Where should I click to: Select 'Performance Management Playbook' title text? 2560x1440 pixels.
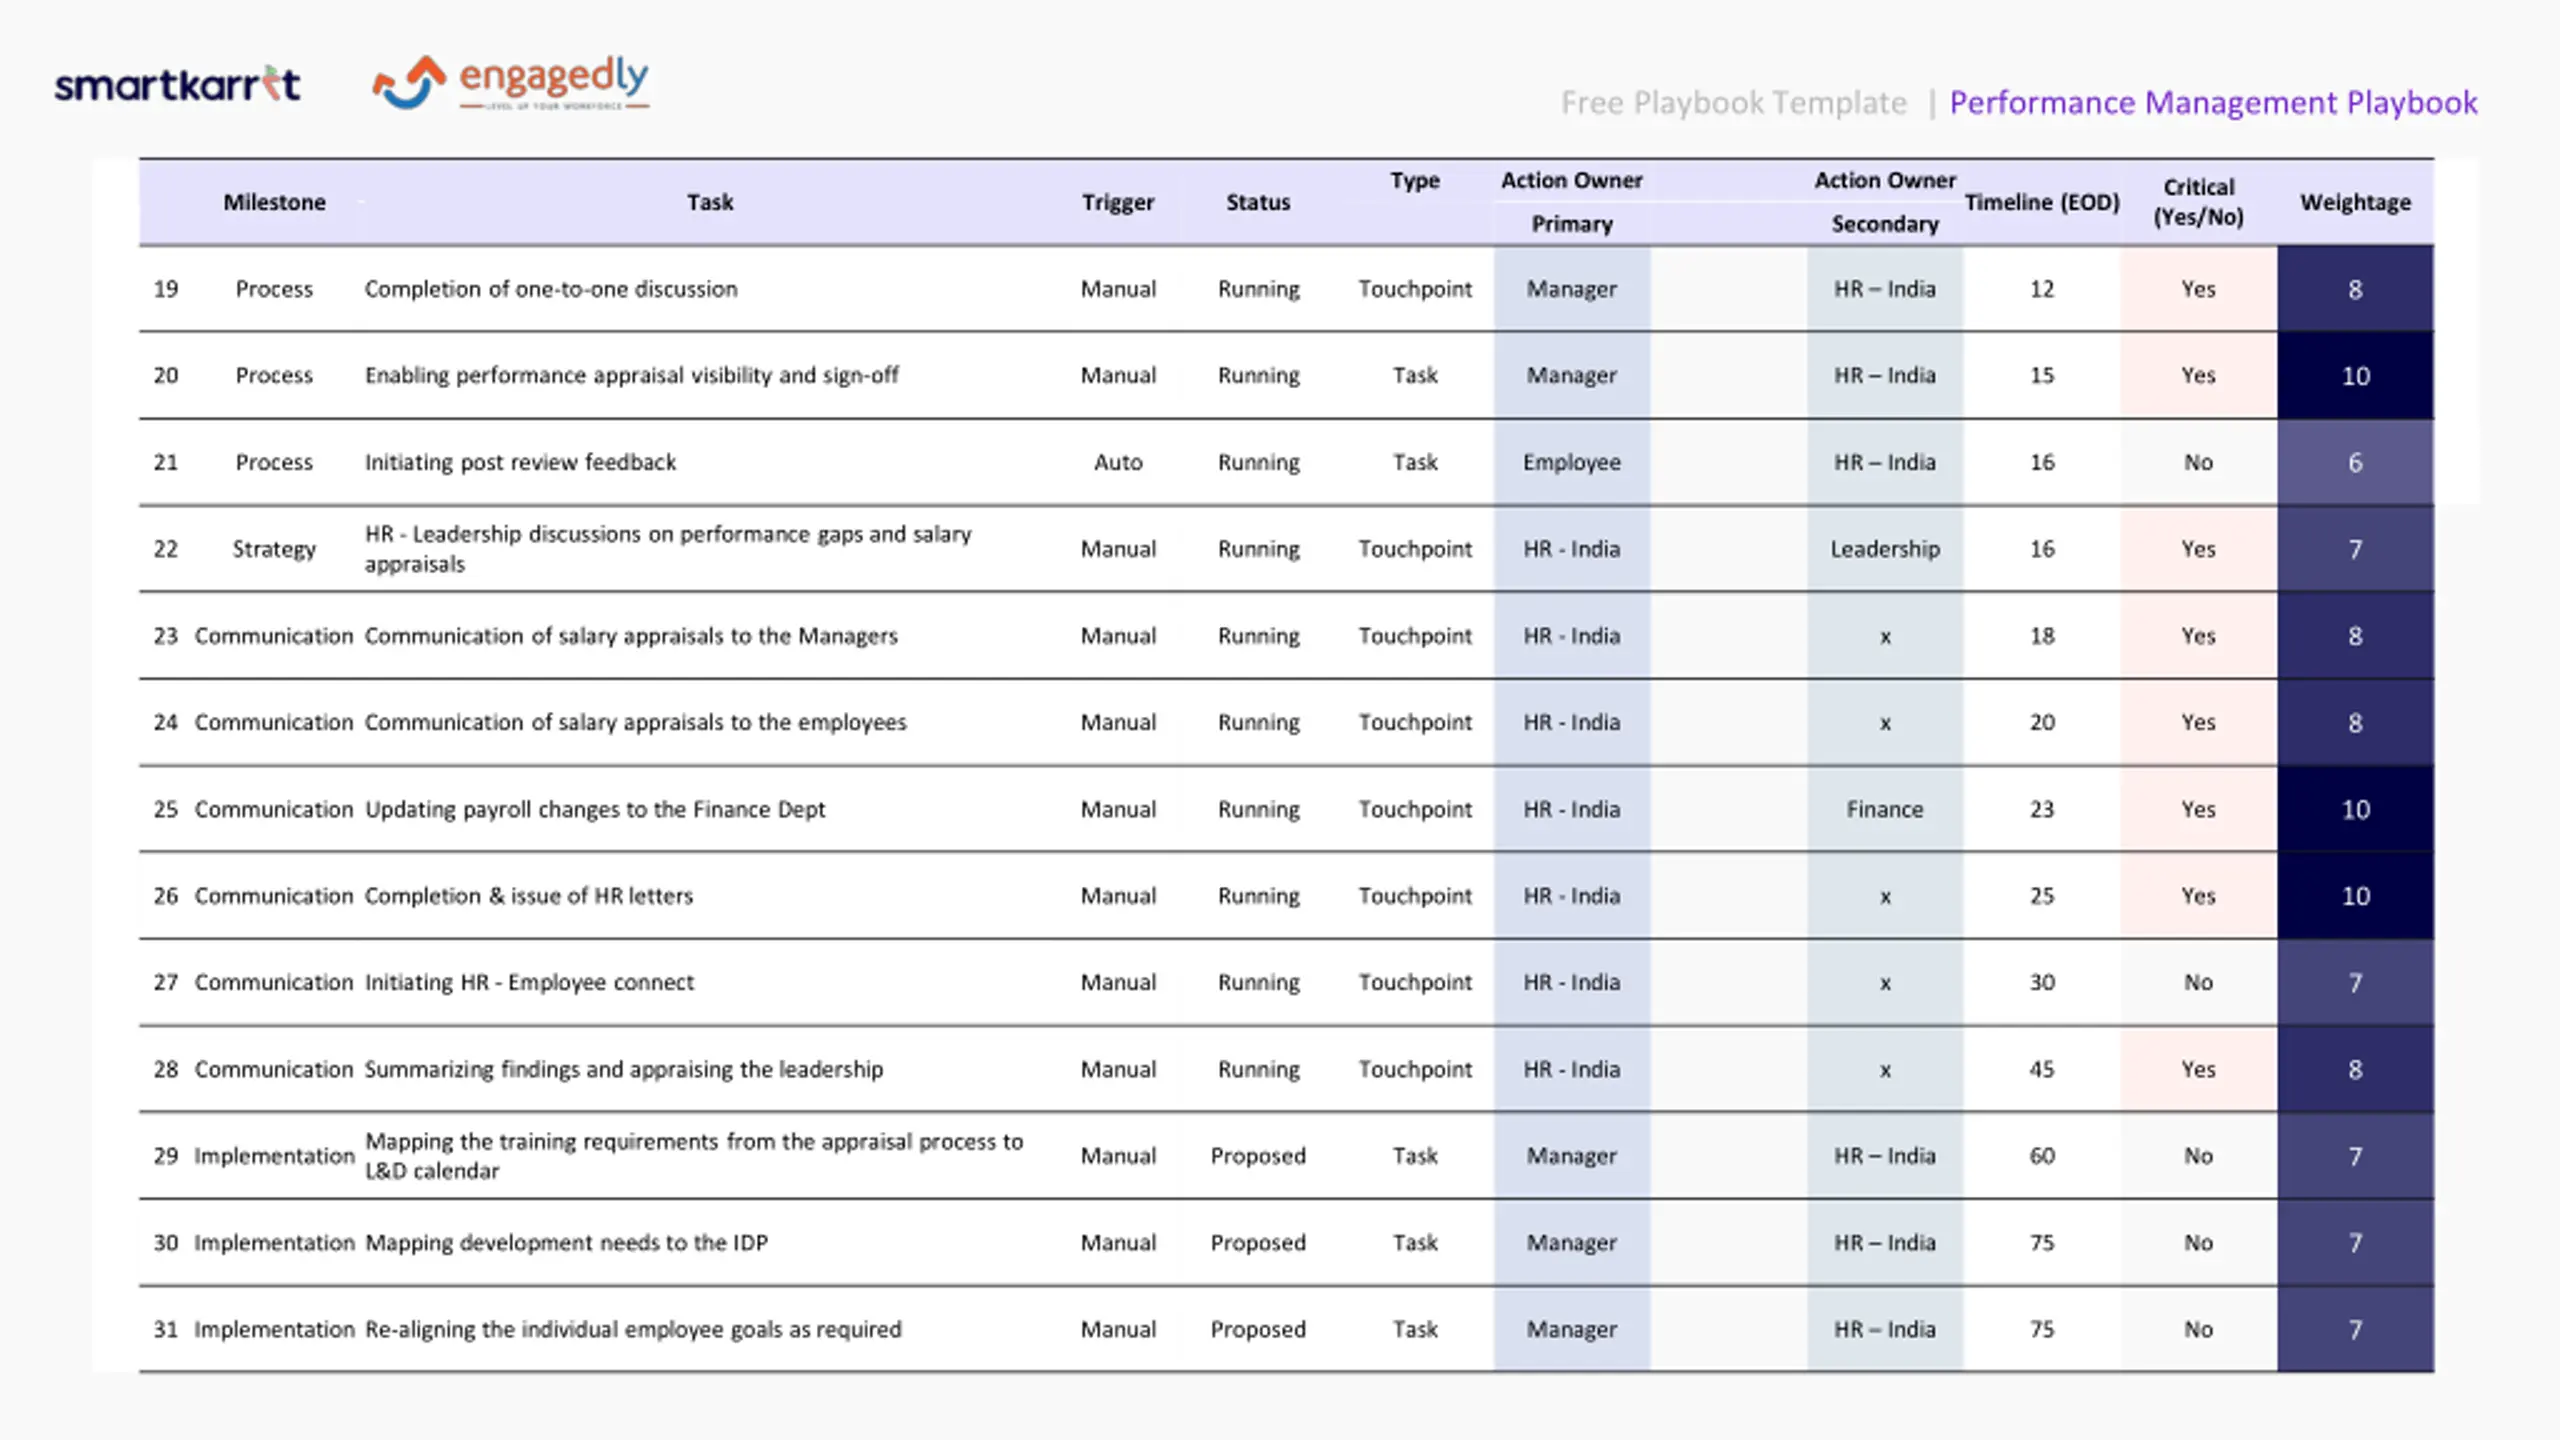[2213, 102]
